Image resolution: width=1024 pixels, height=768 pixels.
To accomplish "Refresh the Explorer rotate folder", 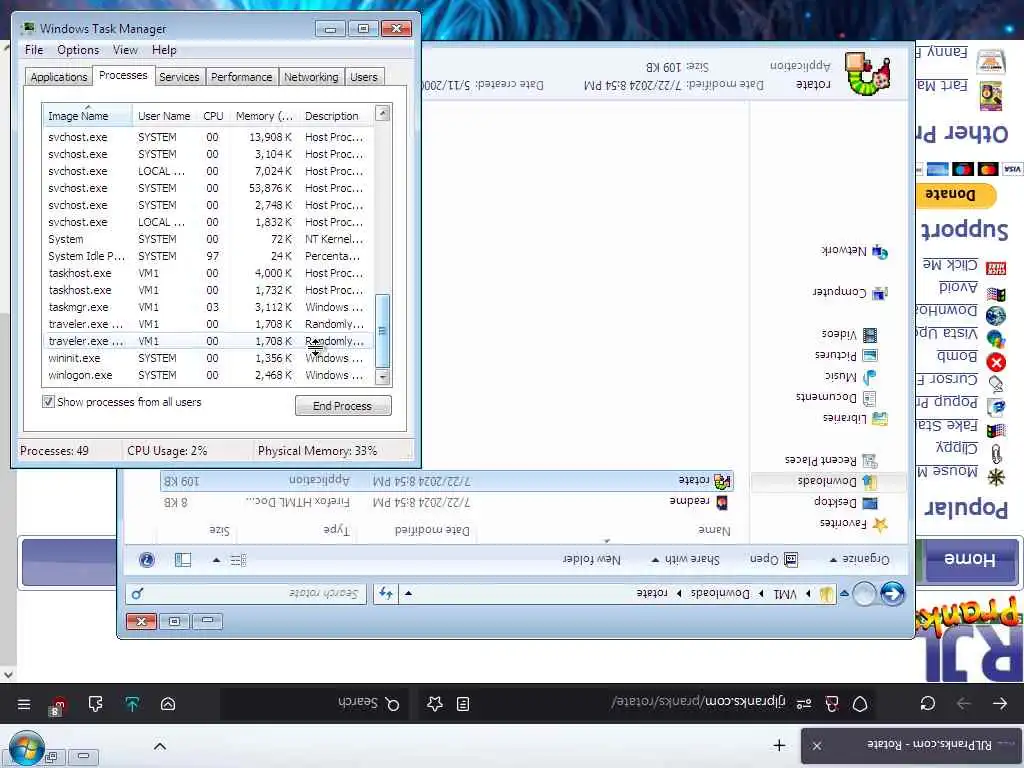I will [386, 593].
